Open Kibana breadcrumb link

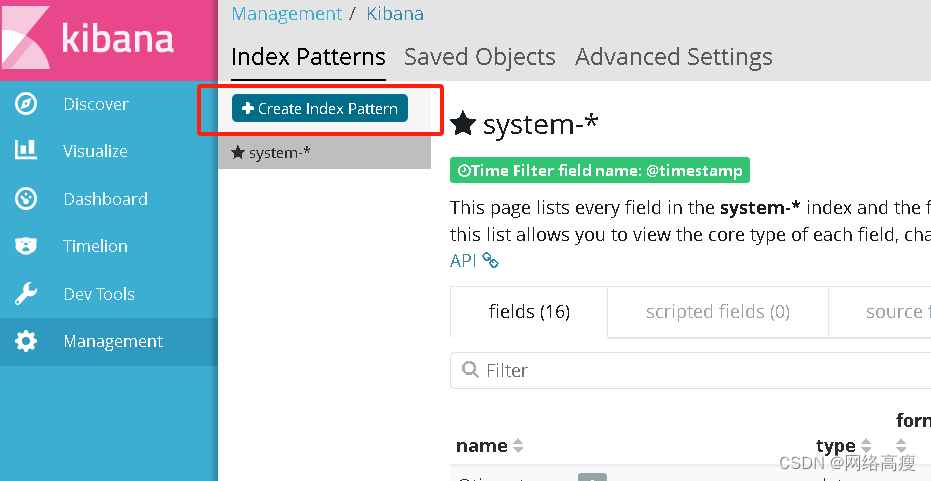point(395,14)
